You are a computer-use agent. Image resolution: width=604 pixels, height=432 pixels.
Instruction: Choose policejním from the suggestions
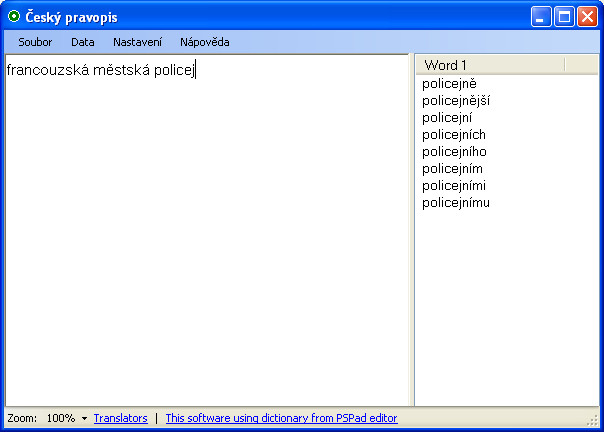(452, 168)
